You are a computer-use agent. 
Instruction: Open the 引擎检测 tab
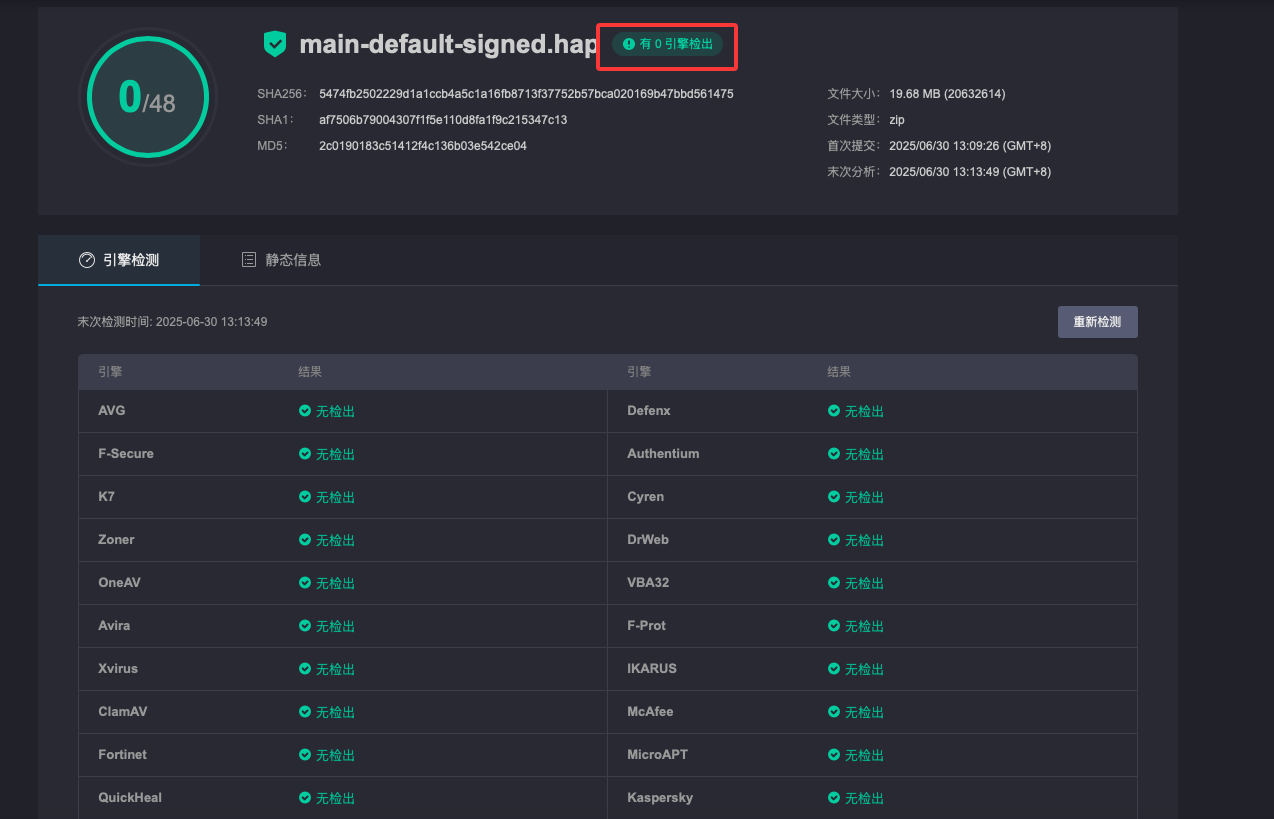click(x=119, y=260)
